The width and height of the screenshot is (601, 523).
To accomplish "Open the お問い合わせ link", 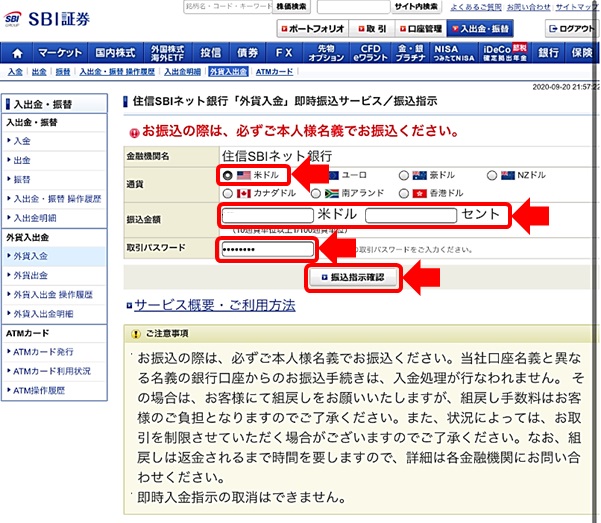I will (528, 7).
